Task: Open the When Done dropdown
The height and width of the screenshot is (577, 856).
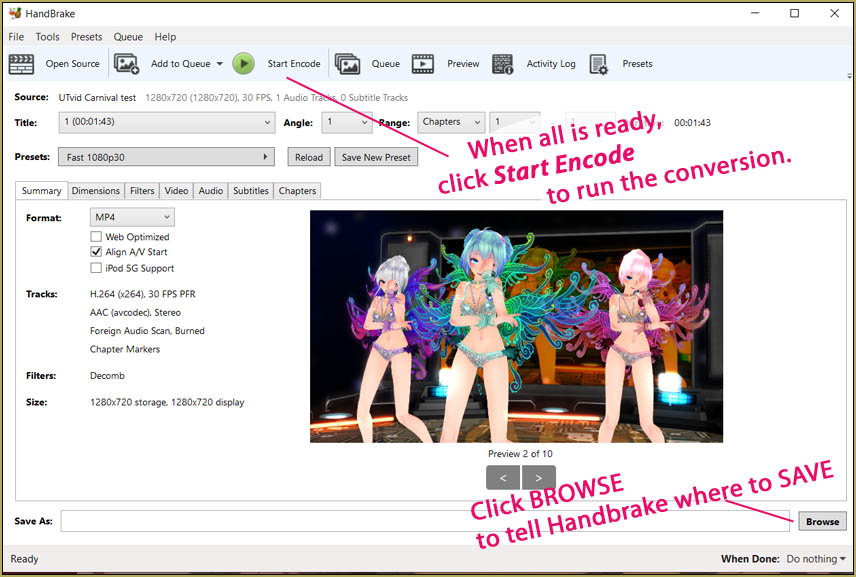Action: click(816, 559)
